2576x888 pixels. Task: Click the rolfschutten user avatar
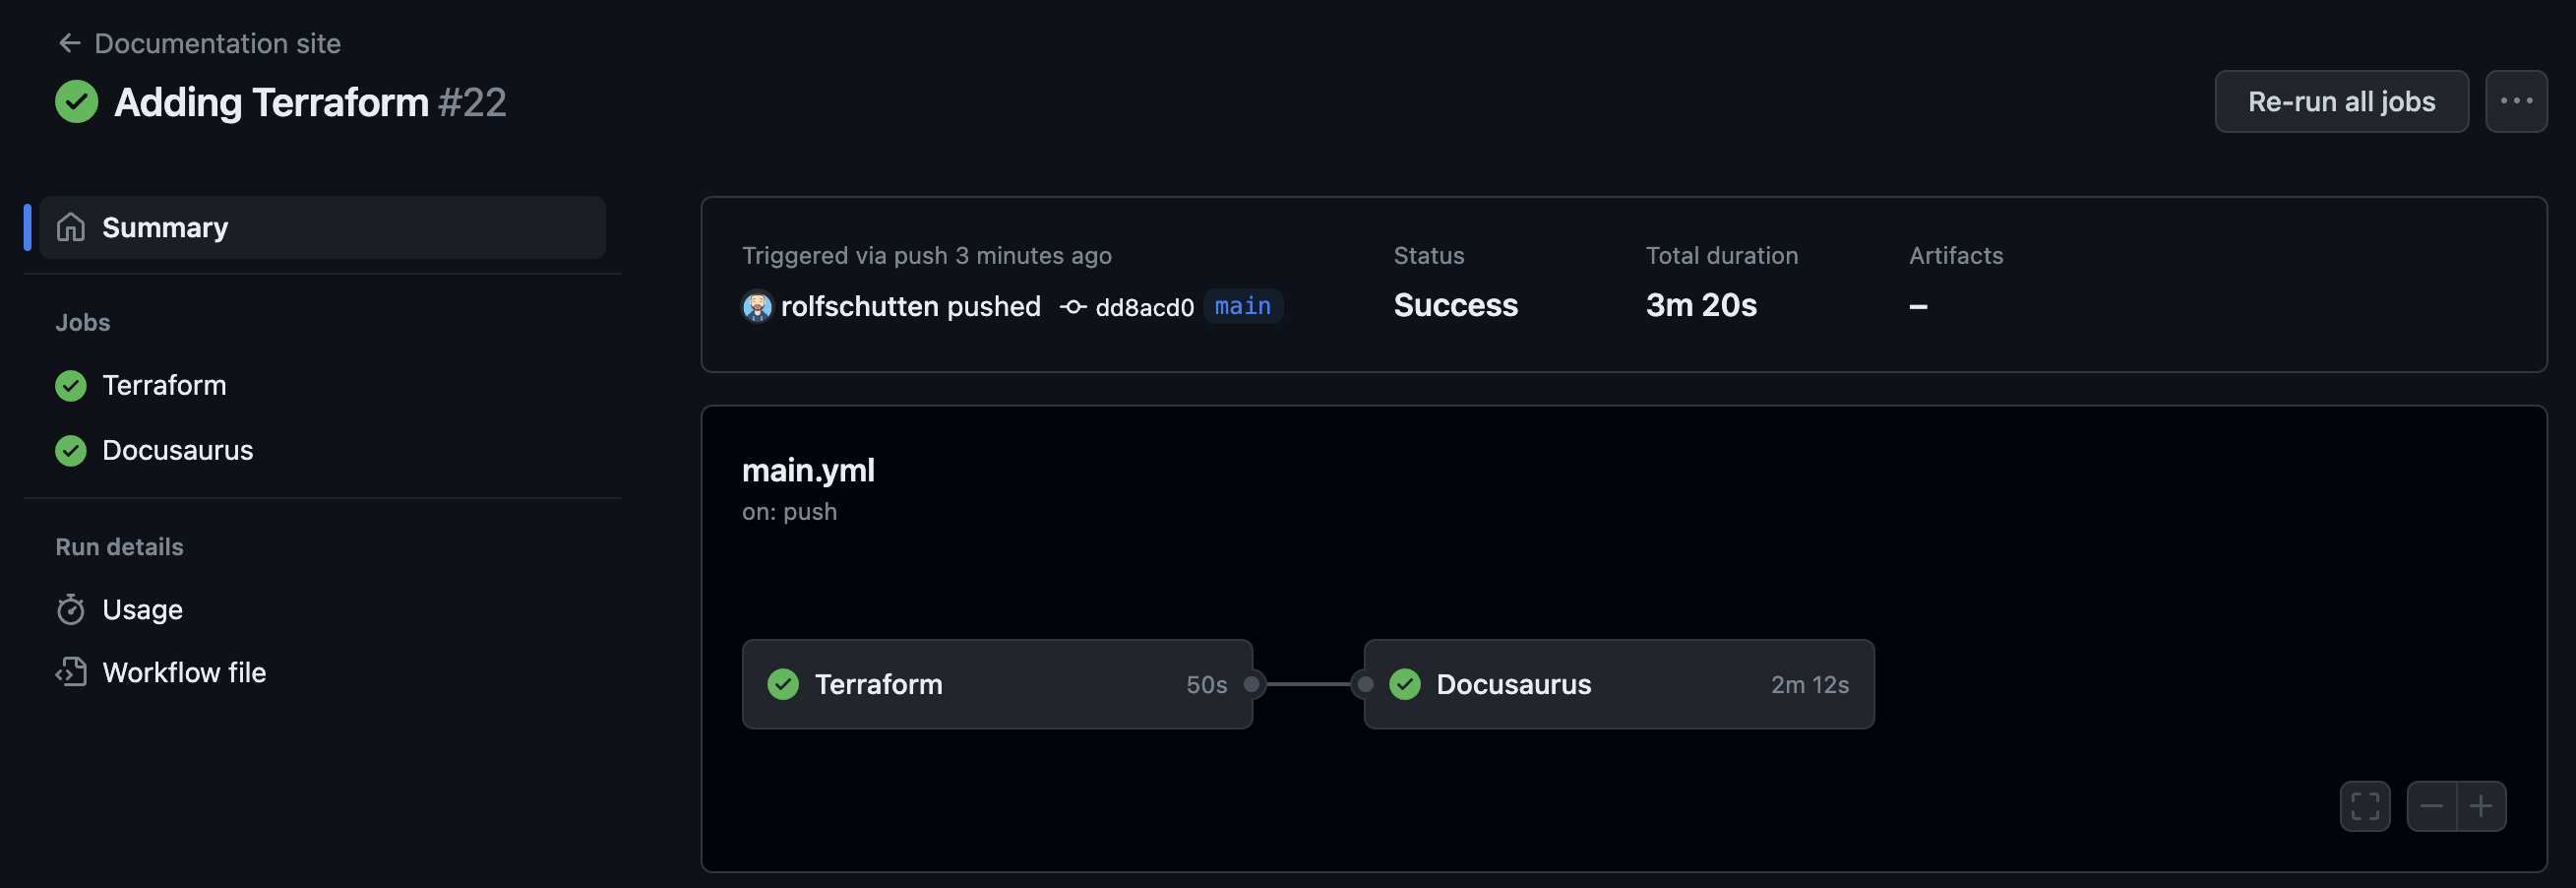tap(757, 306)
